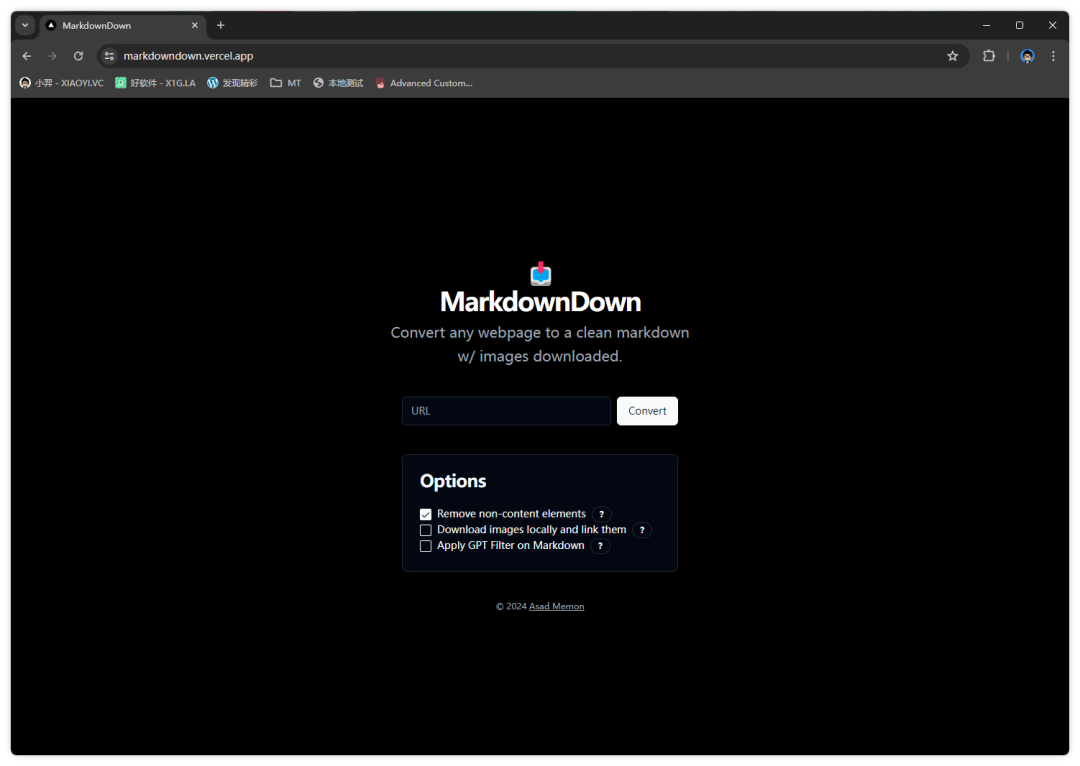Reload the current page
The width and height of the screenshot is (1080, 766).
[79, 56]
